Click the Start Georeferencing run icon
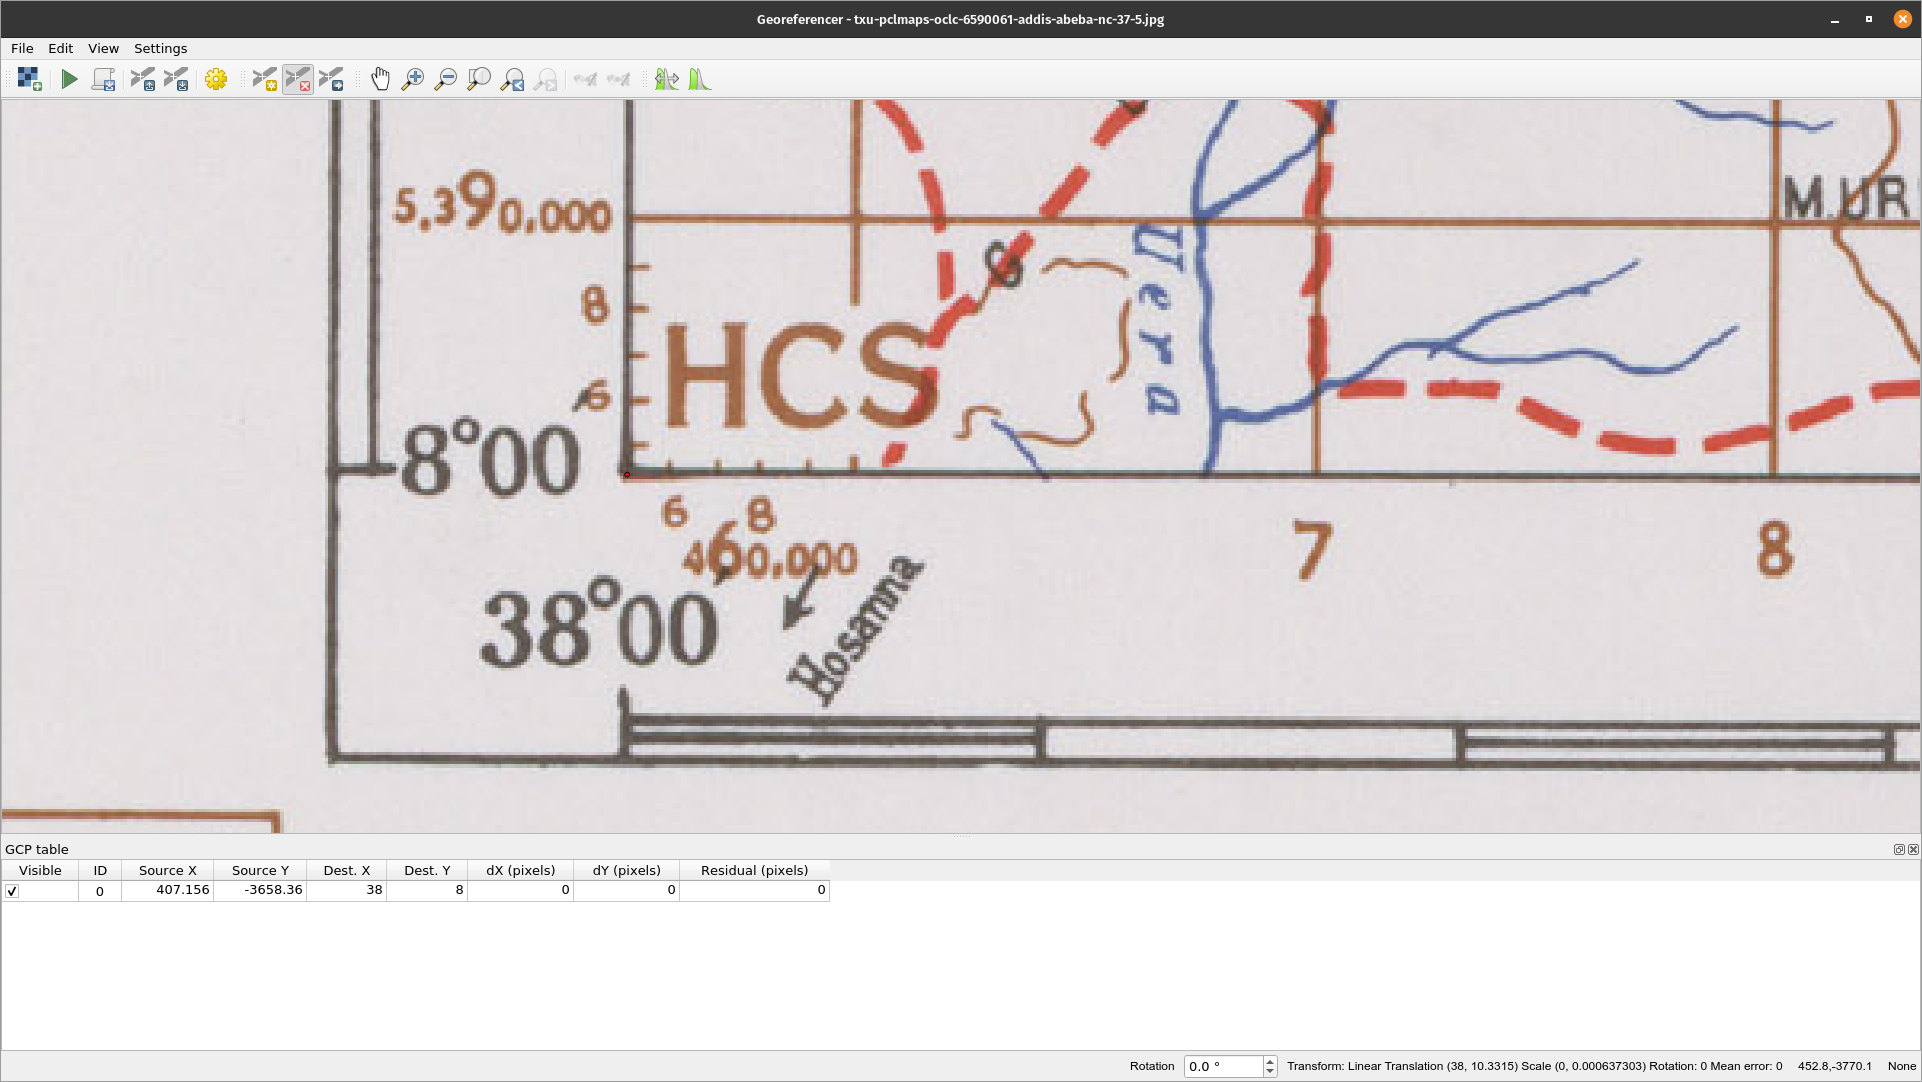 (67, 79)
